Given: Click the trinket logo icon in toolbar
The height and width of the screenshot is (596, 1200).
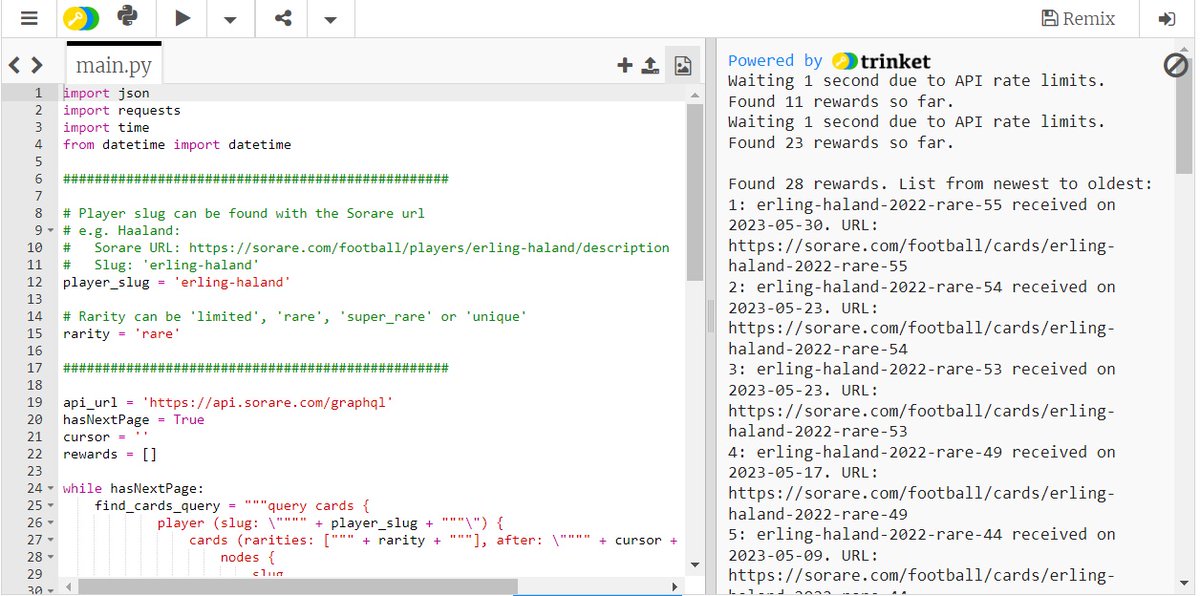Looking at the screenshot, I should 80,18.
